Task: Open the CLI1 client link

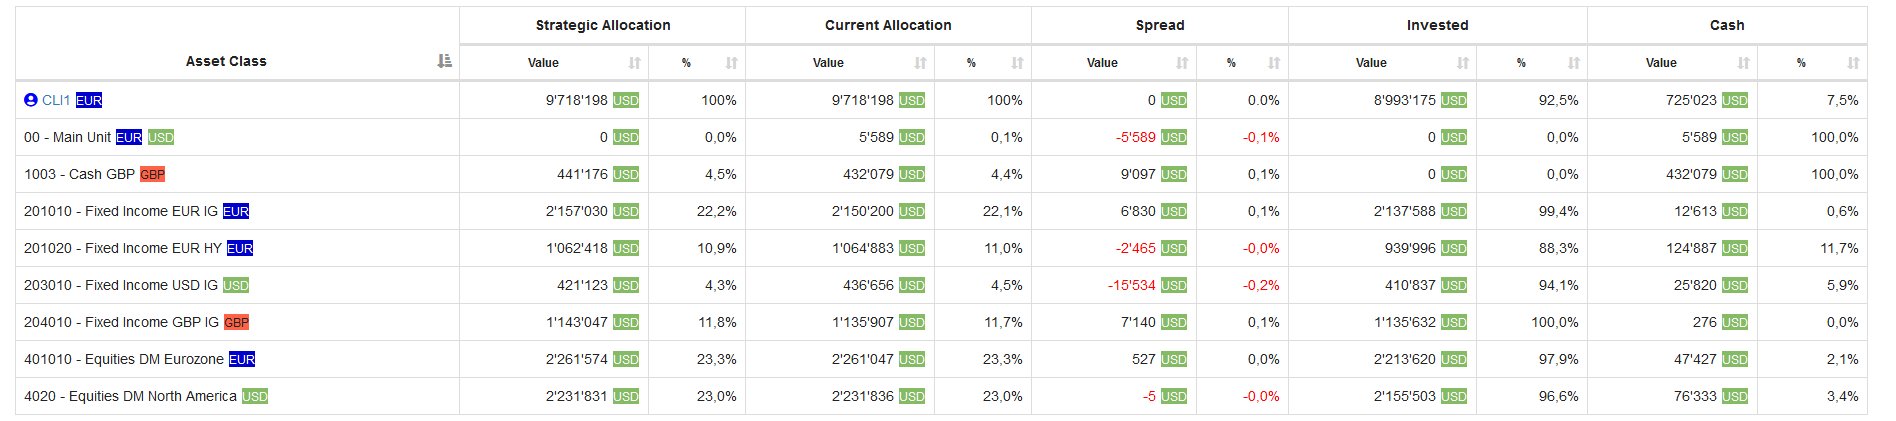Action: 56,100
